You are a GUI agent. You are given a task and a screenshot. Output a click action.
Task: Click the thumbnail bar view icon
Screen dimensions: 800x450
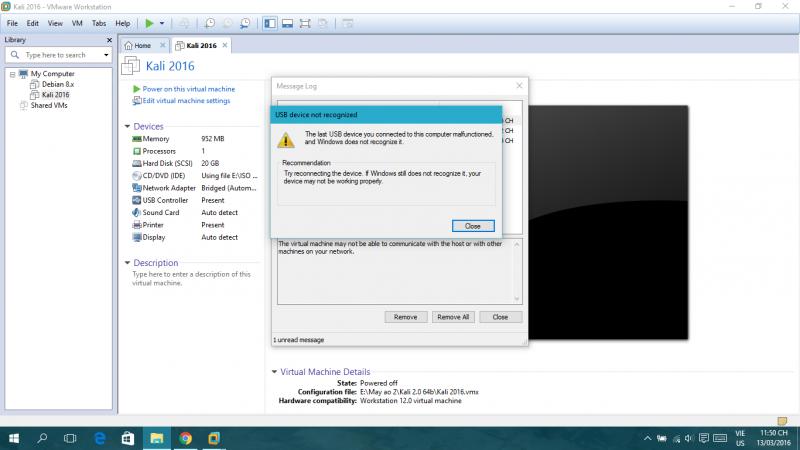point(287,23)
